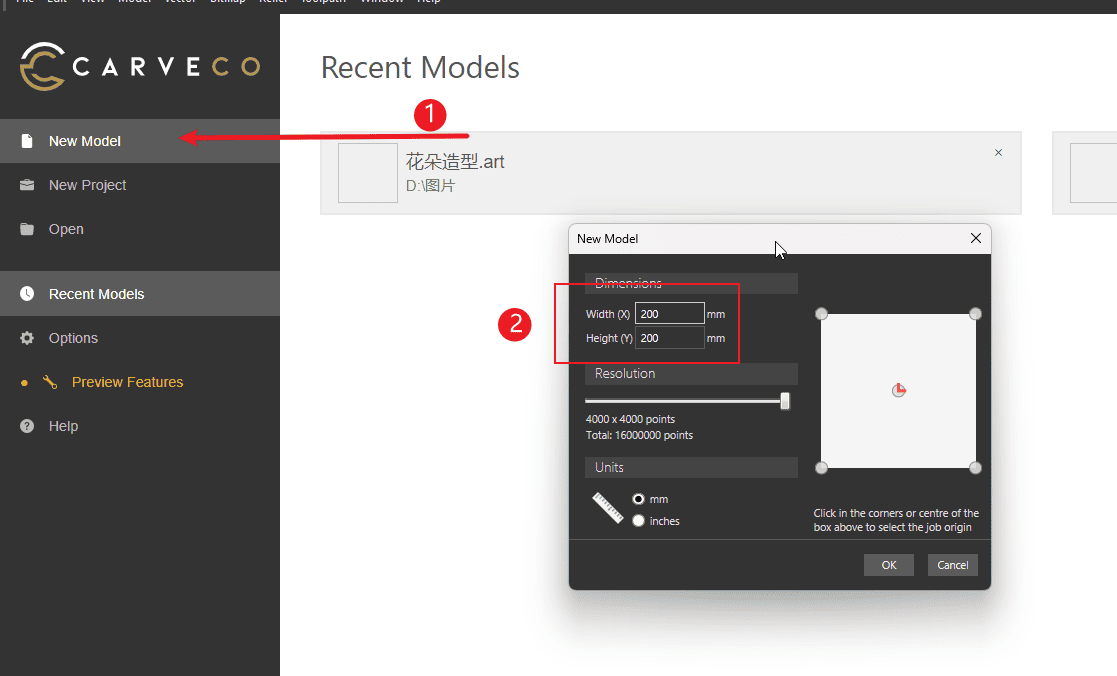Click the Open folder icon in sidebar

click(x=27, y=229)
